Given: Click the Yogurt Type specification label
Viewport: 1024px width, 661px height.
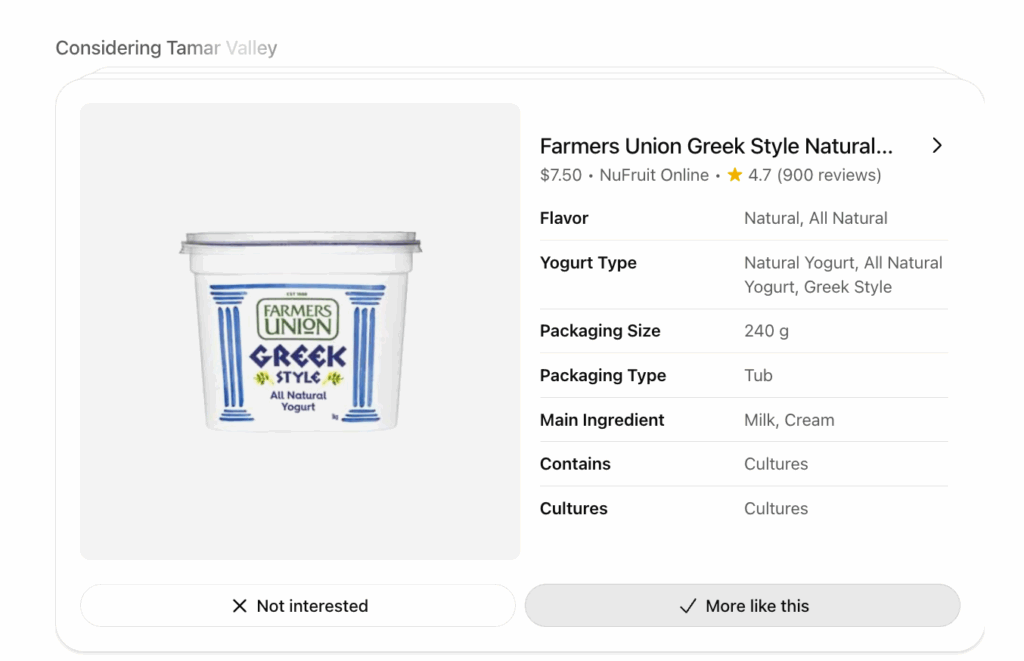Looking at the screenshot, I should pyautogui.click(x=588, y=263).
